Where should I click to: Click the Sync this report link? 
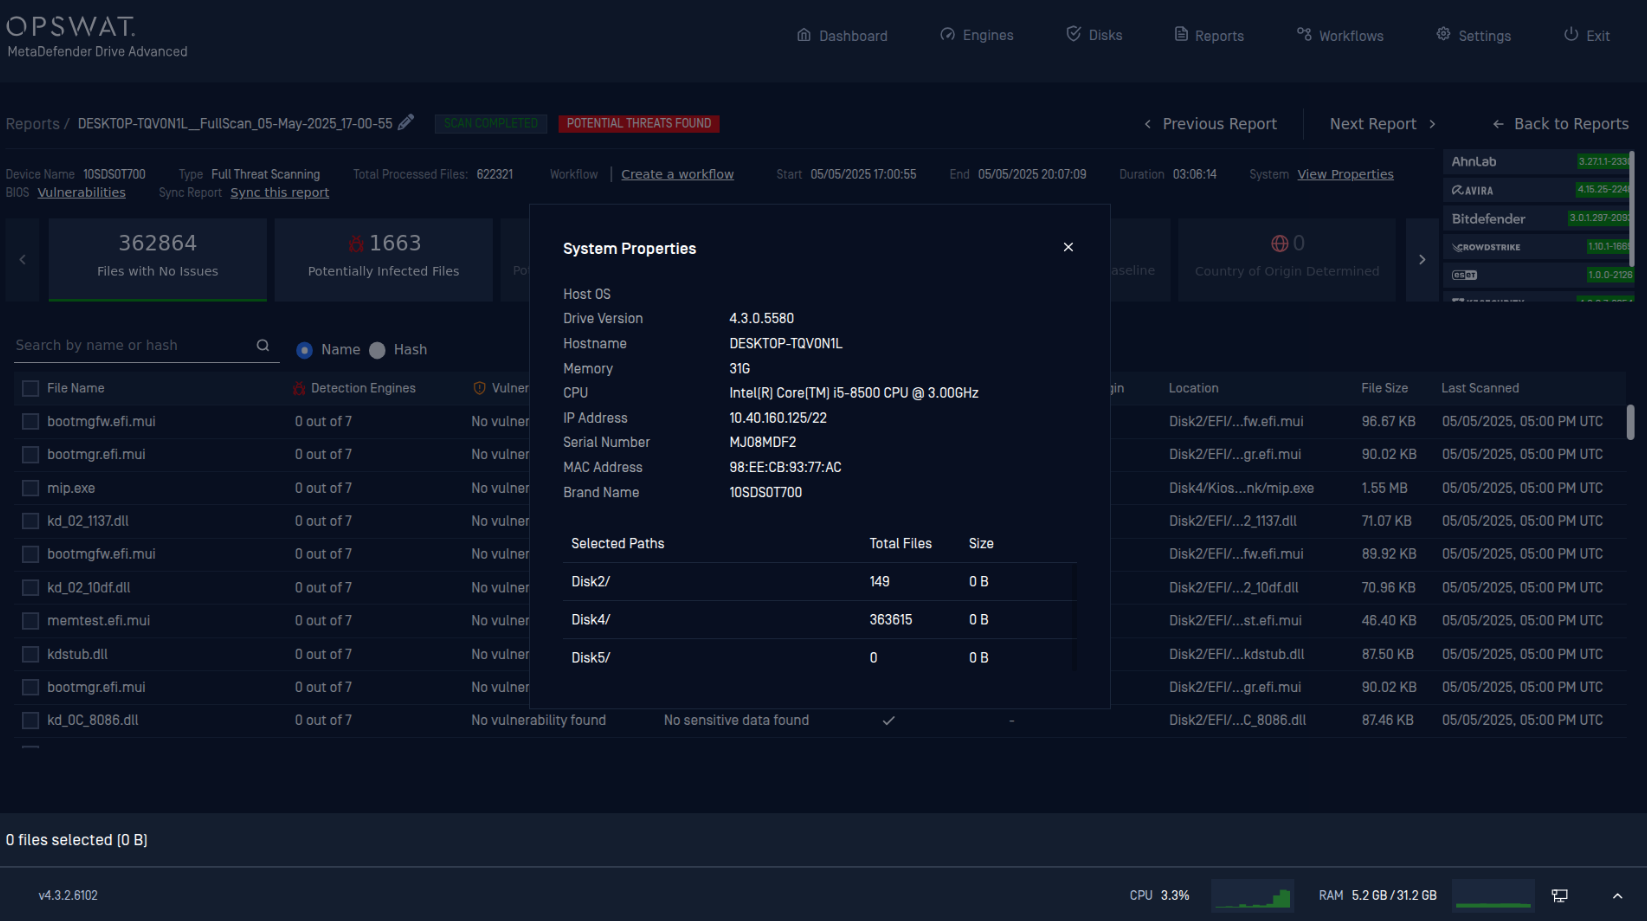[279, 193]
